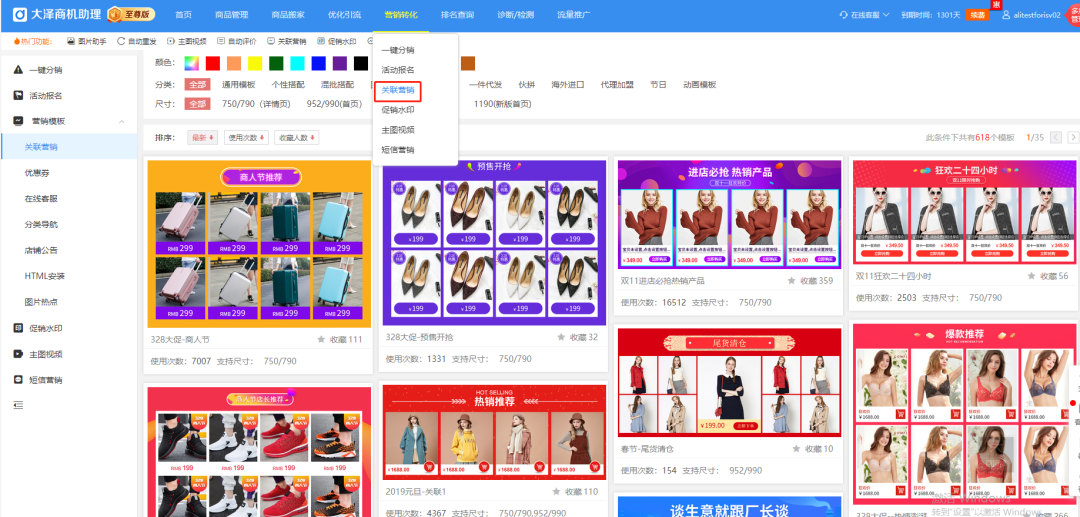Filter category by 动画模板

[700, 85]
